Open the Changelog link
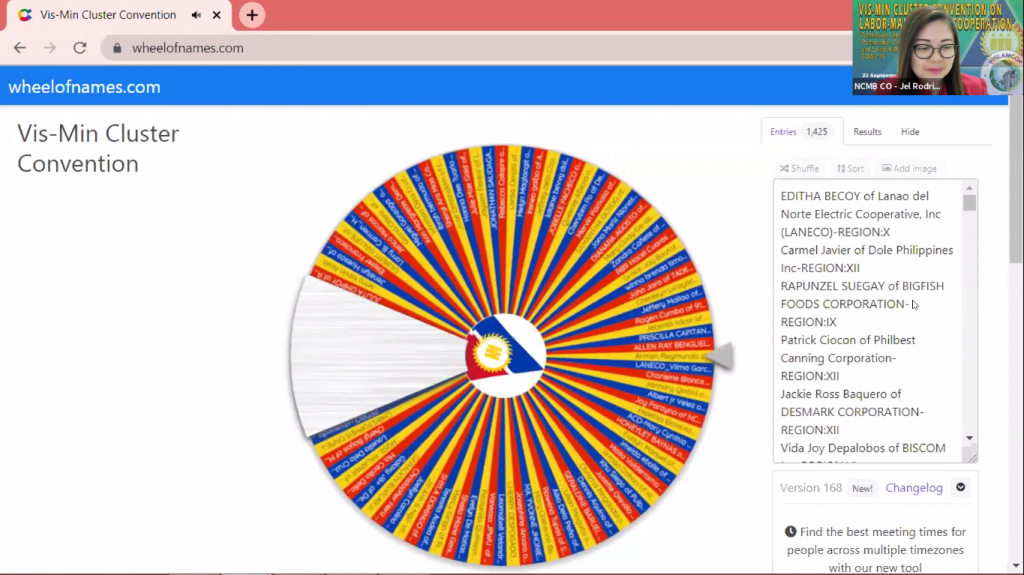 [914, 488]
